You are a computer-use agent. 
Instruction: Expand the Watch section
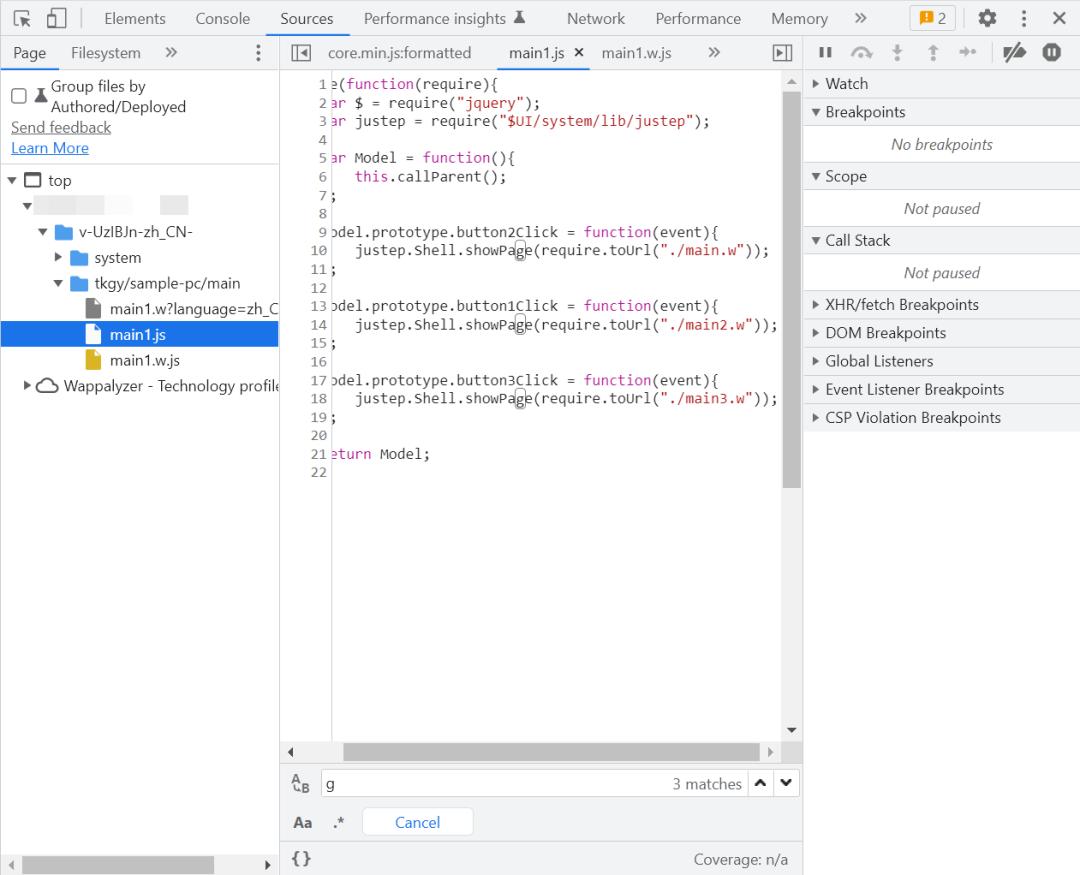[x=846, y=84]
